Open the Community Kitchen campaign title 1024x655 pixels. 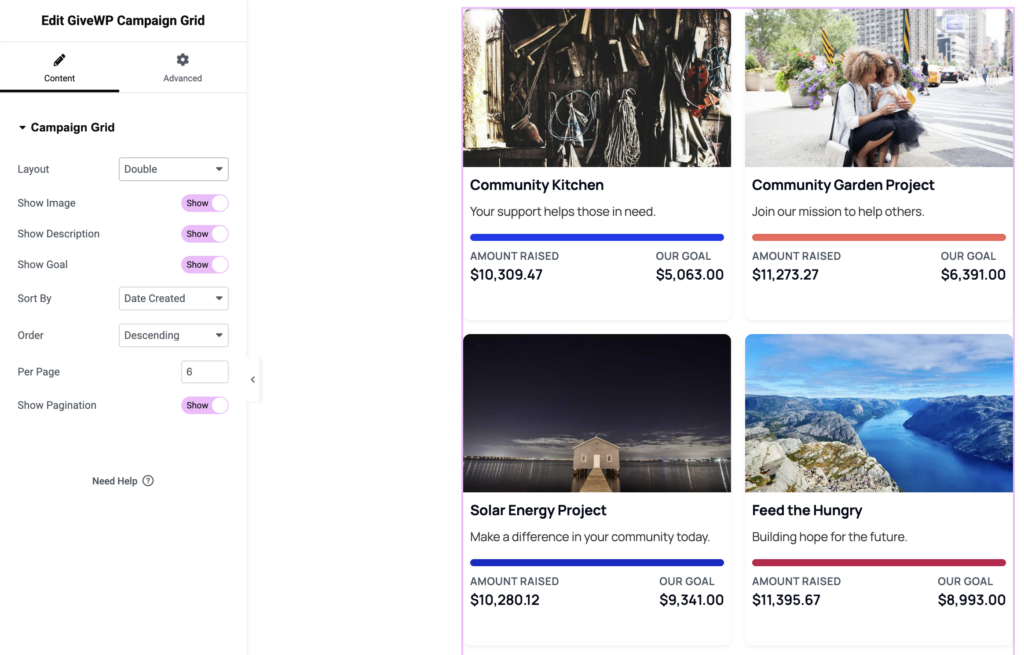click(x=537, y=185)
